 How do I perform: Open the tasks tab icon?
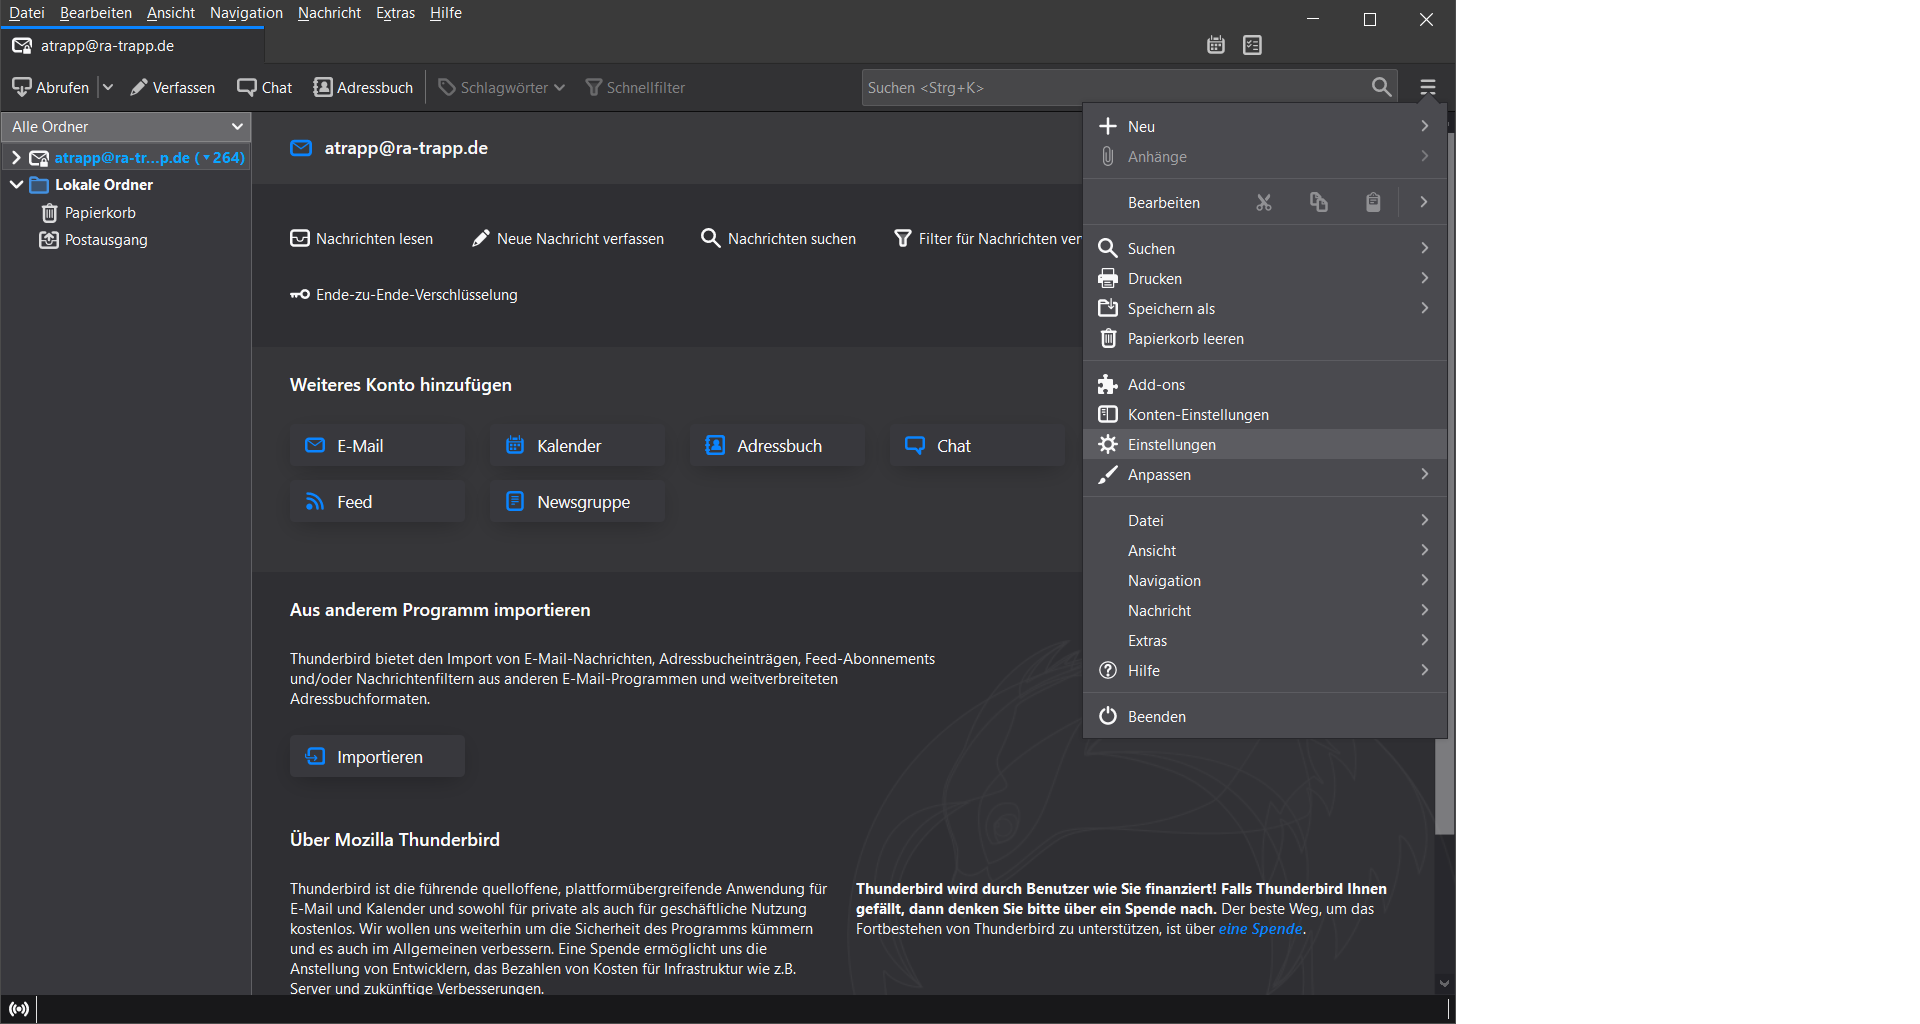pos(1252,45)
